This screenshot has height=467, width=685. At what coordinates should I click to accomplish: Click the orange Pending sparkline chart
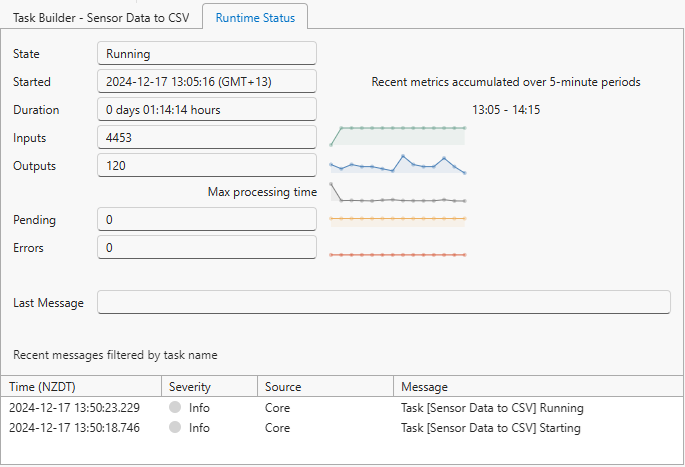pos(398,221)
